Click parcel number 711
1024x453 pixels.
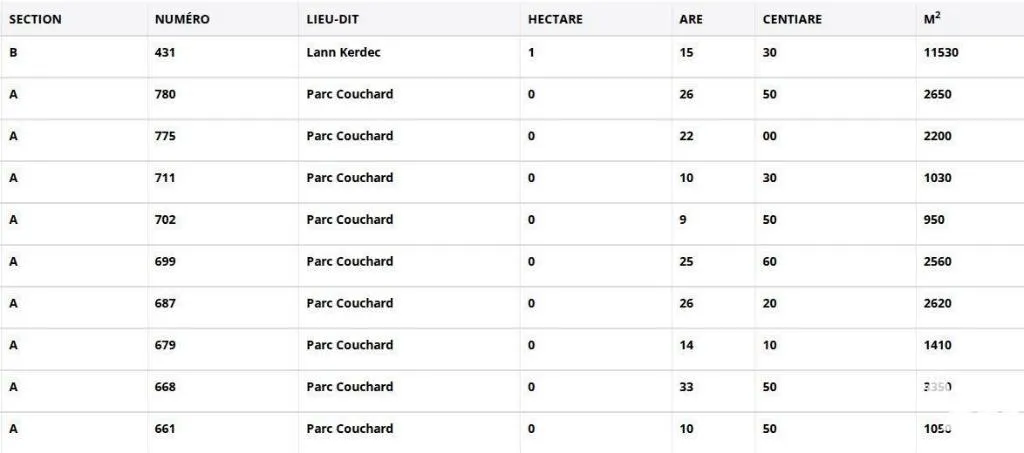pos(165,178)
